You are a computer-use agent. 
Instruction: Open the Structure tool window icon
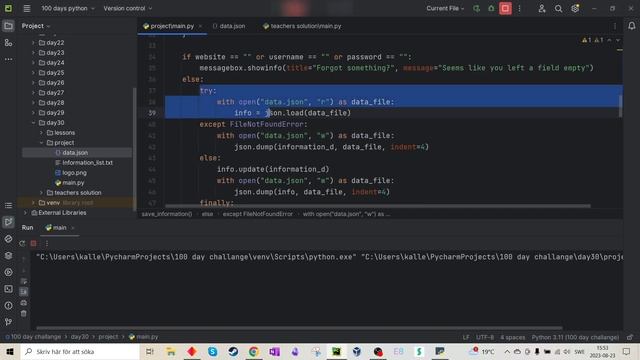coord(8,42)
